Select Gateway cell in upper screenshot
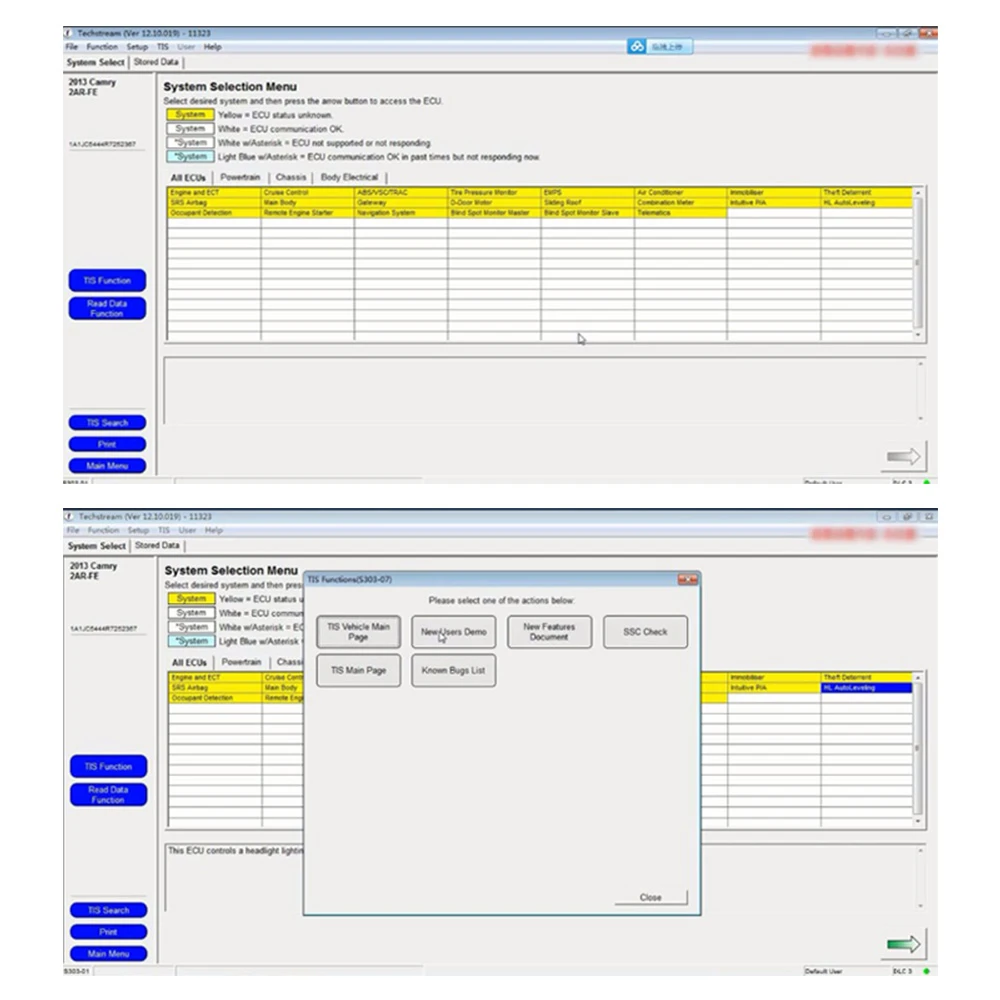The height and width of the screenshot is (1000, 1000). [401, 203]
